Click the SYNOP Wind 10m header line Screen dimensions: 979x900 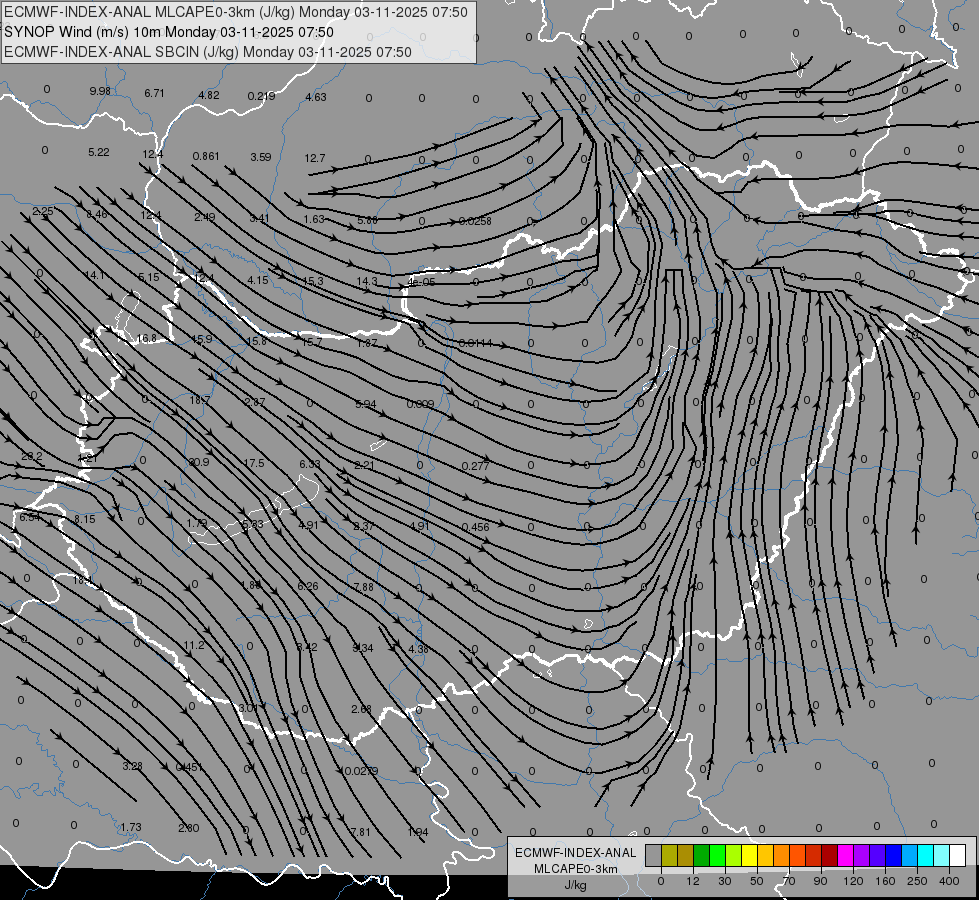[x=169, y=32]
